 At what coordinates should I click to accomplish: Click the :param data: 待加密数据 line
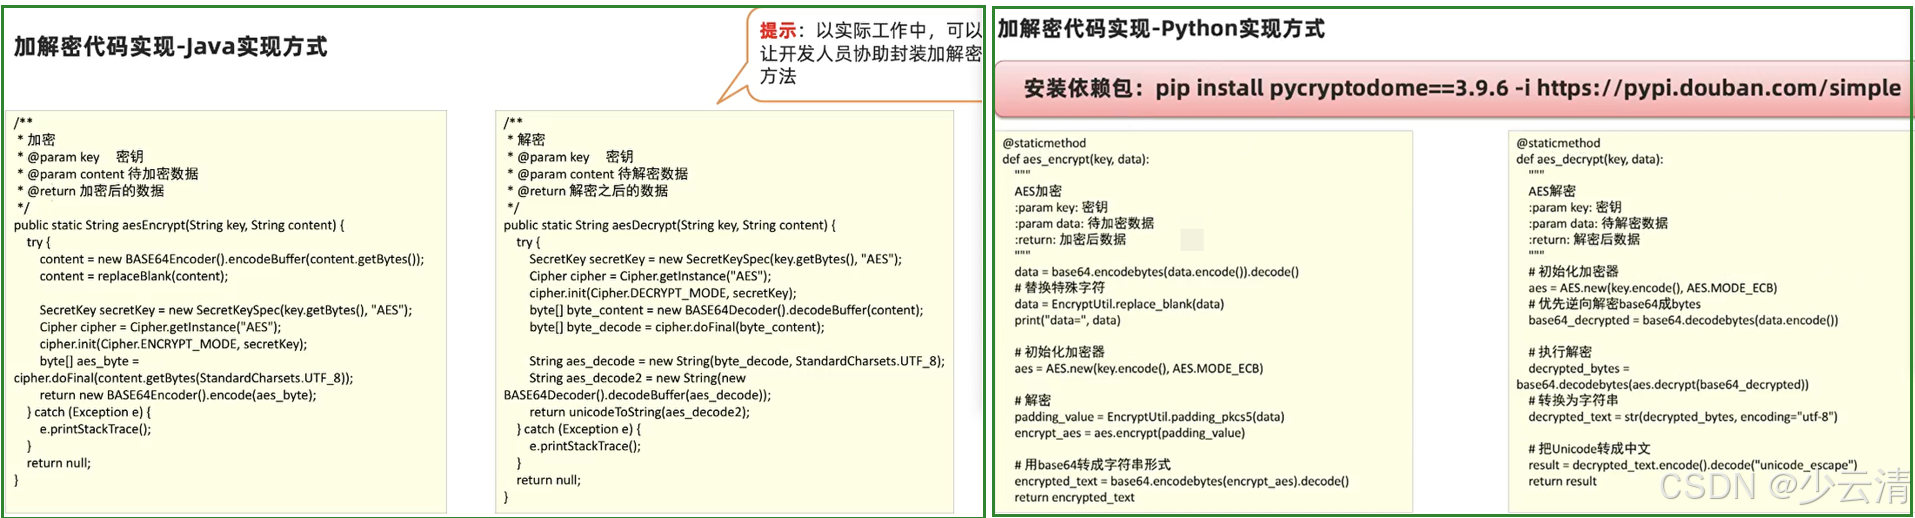[1084, 223]
